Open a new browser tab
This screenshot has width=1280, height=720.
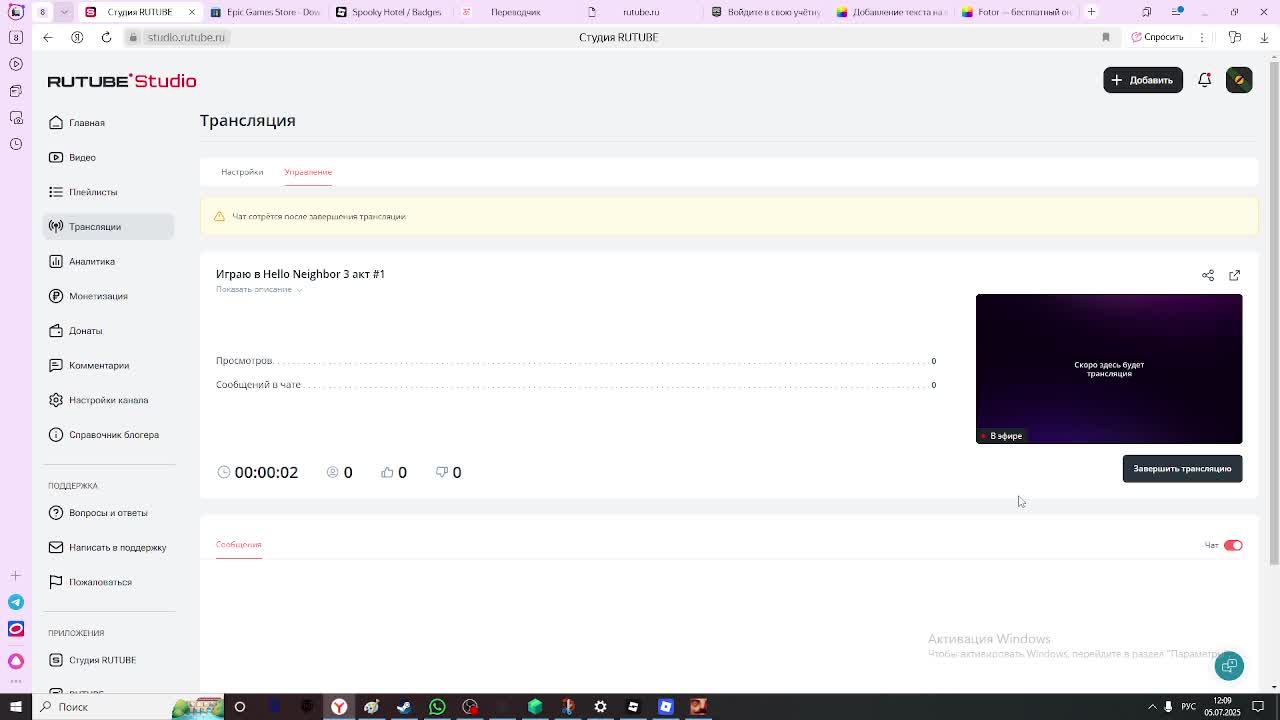1091,12
